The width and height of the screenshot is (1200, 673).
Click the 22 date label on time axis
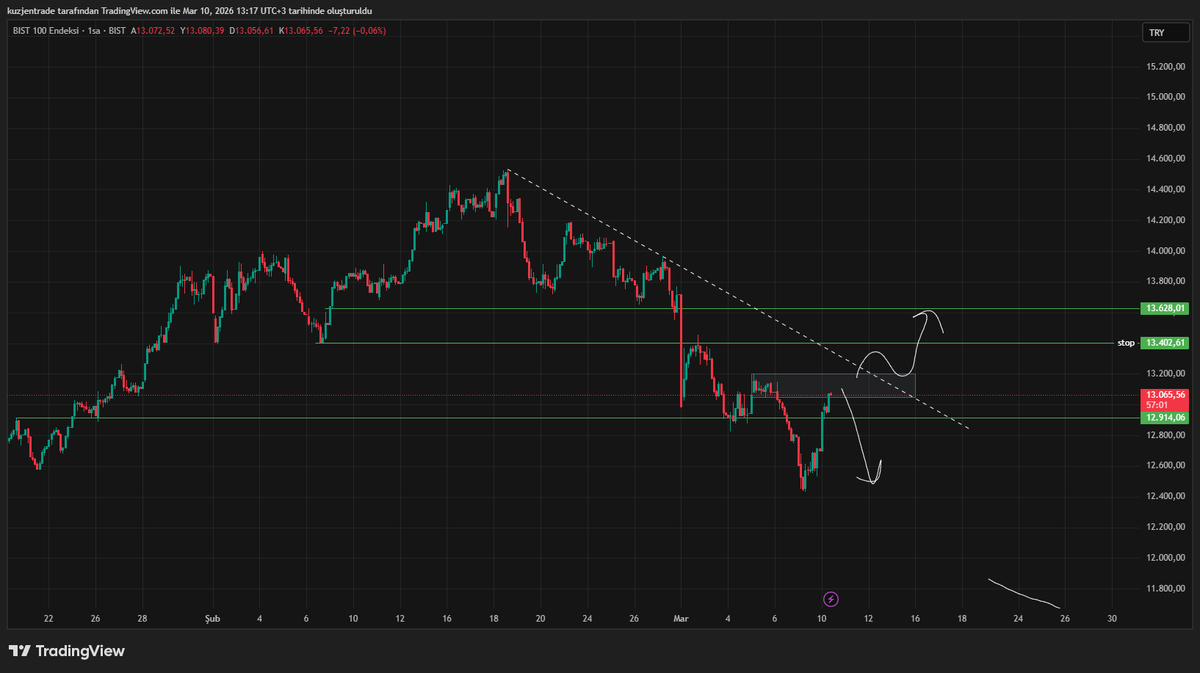(48, 619)
